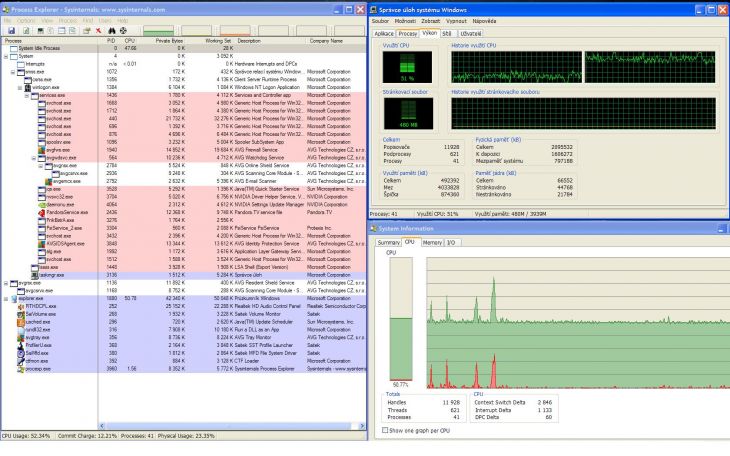Open the Memory tab in System Information

click(432, 243)
